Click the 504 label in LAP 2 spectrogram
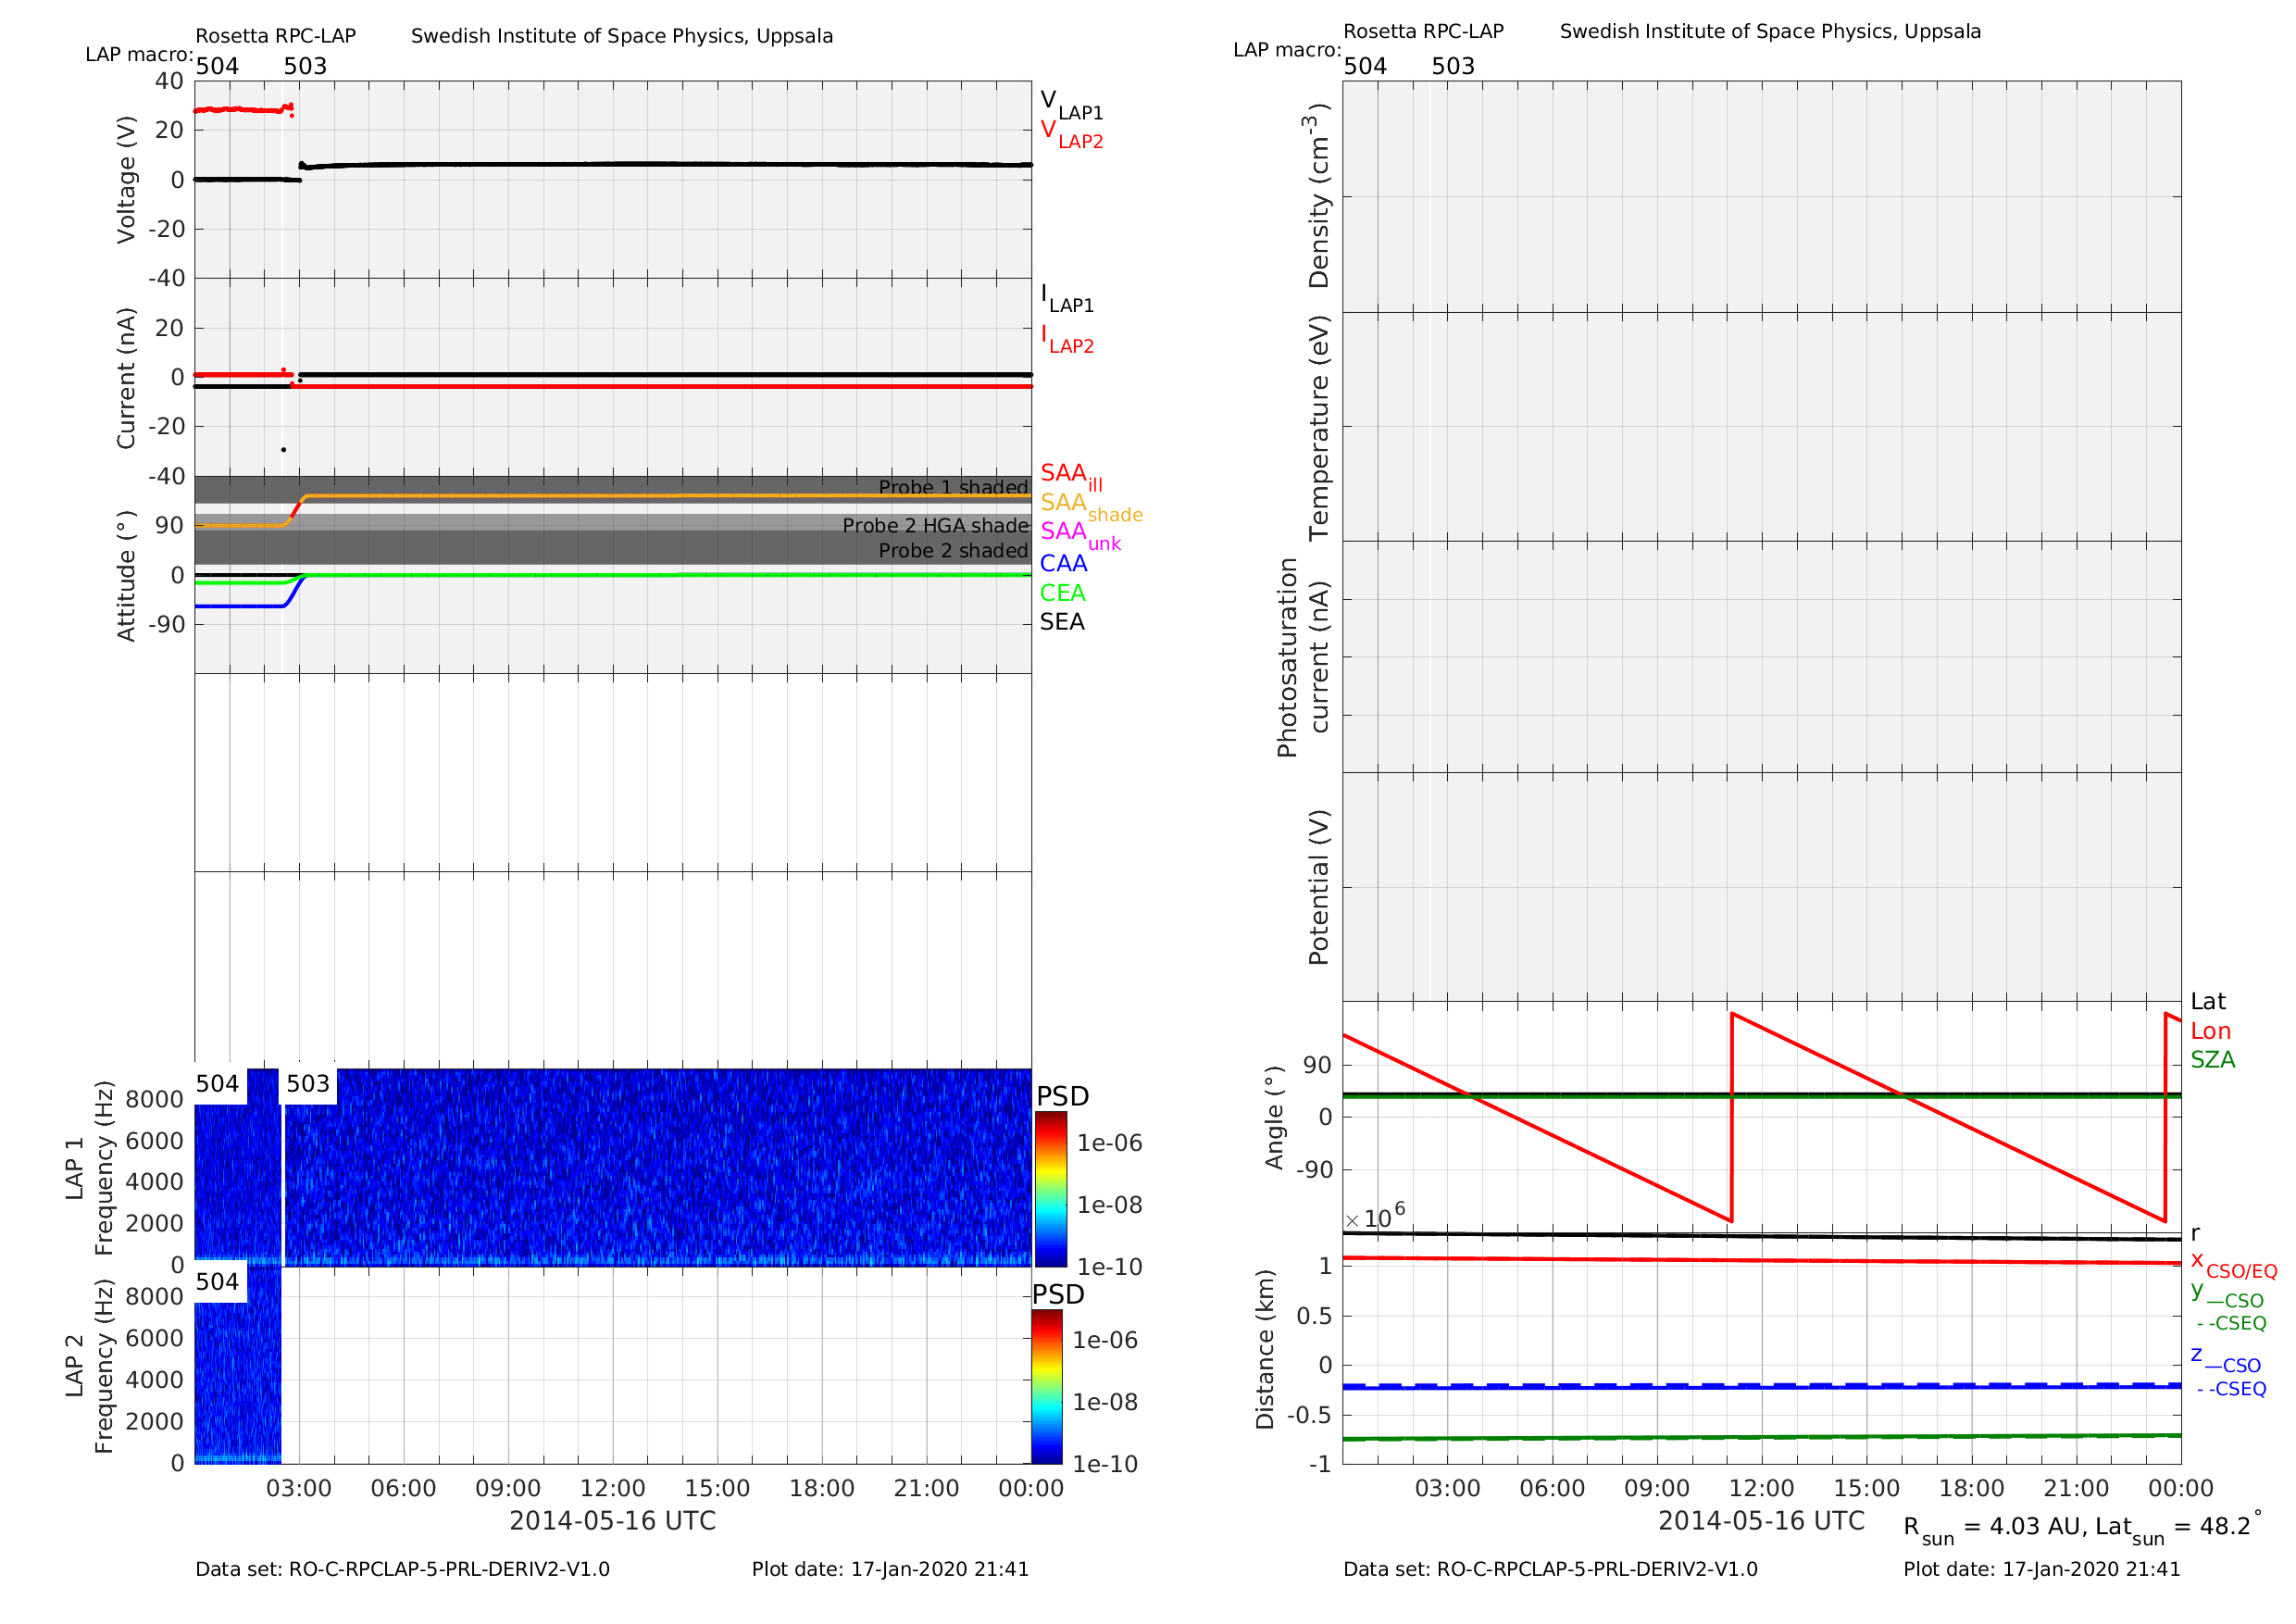Screen dimensions: 2296x1624 click(217, 1282)
